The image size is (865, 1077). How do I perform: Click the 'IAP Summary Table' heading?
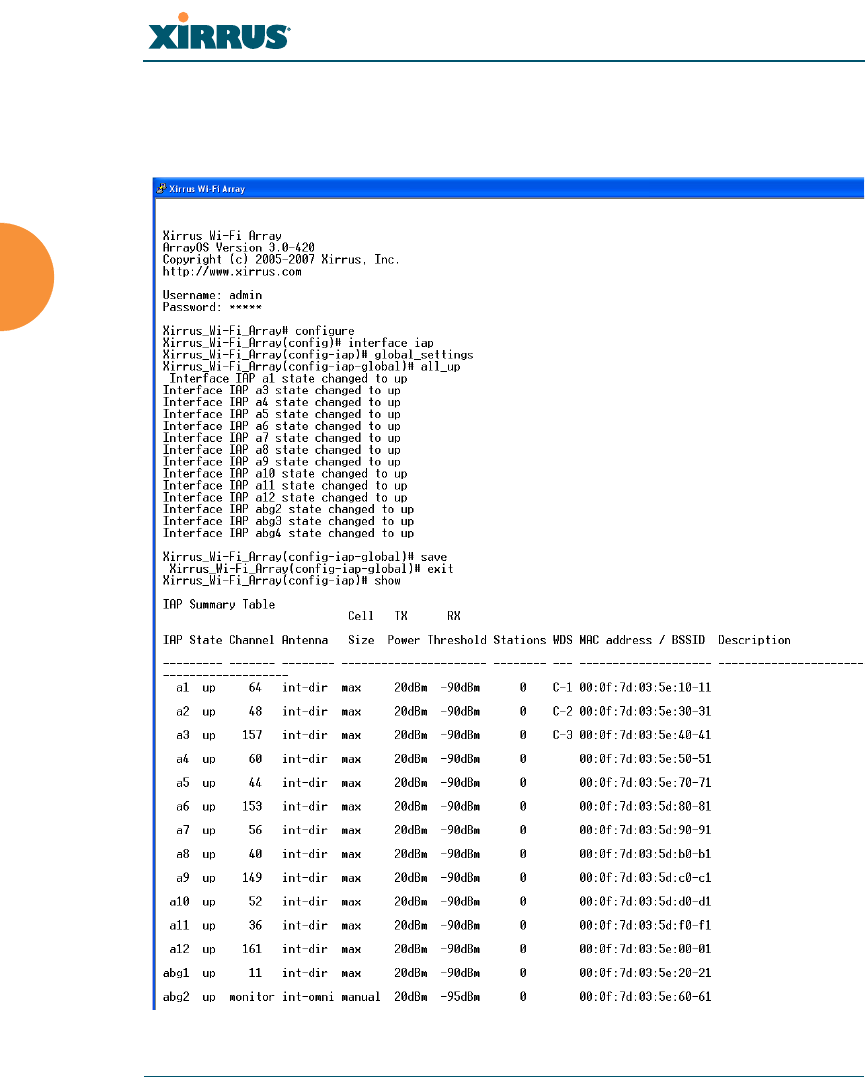pyautogui.click(x=219, y=604)
